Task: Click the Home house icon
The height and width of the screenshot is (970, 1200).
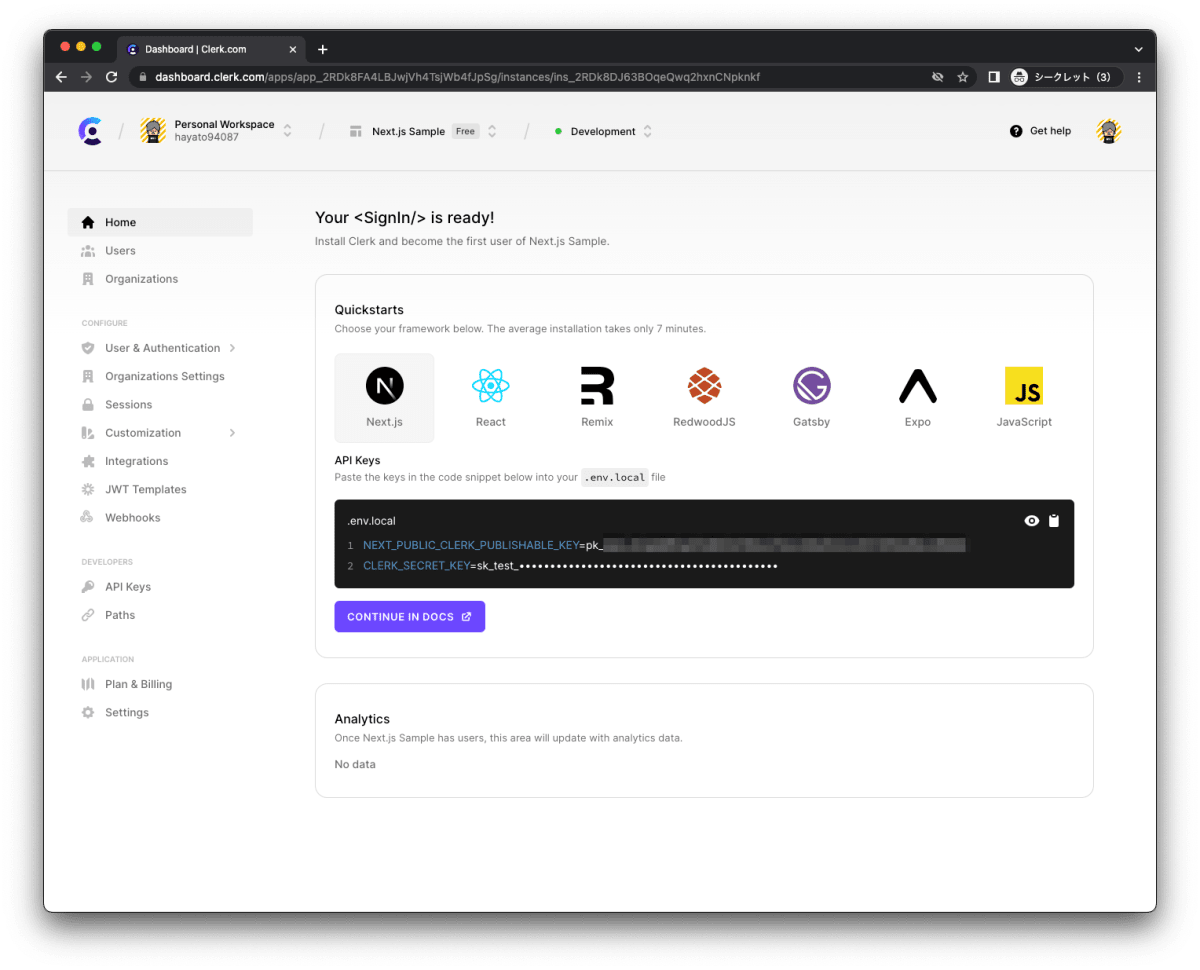Action: (88, 222)
